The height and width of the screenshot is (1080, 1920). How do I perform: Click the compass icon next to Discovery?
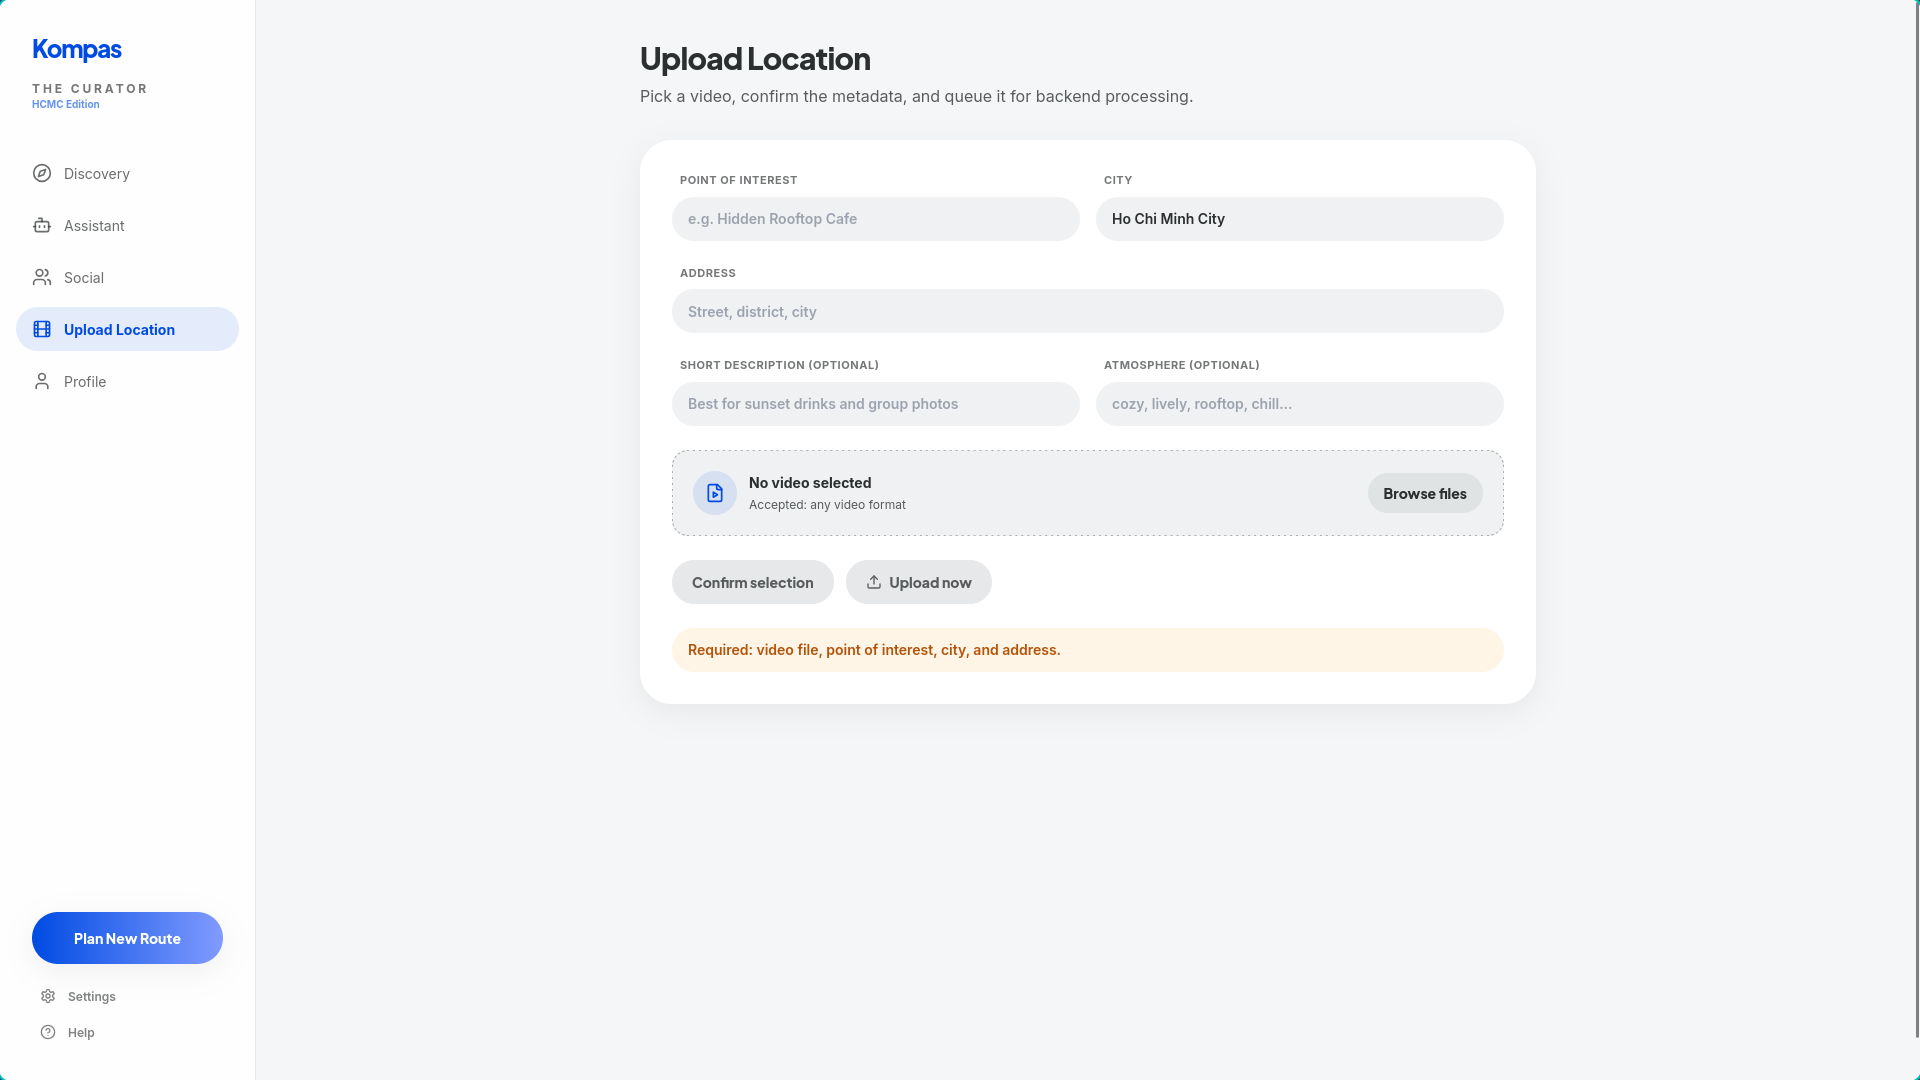42,173
